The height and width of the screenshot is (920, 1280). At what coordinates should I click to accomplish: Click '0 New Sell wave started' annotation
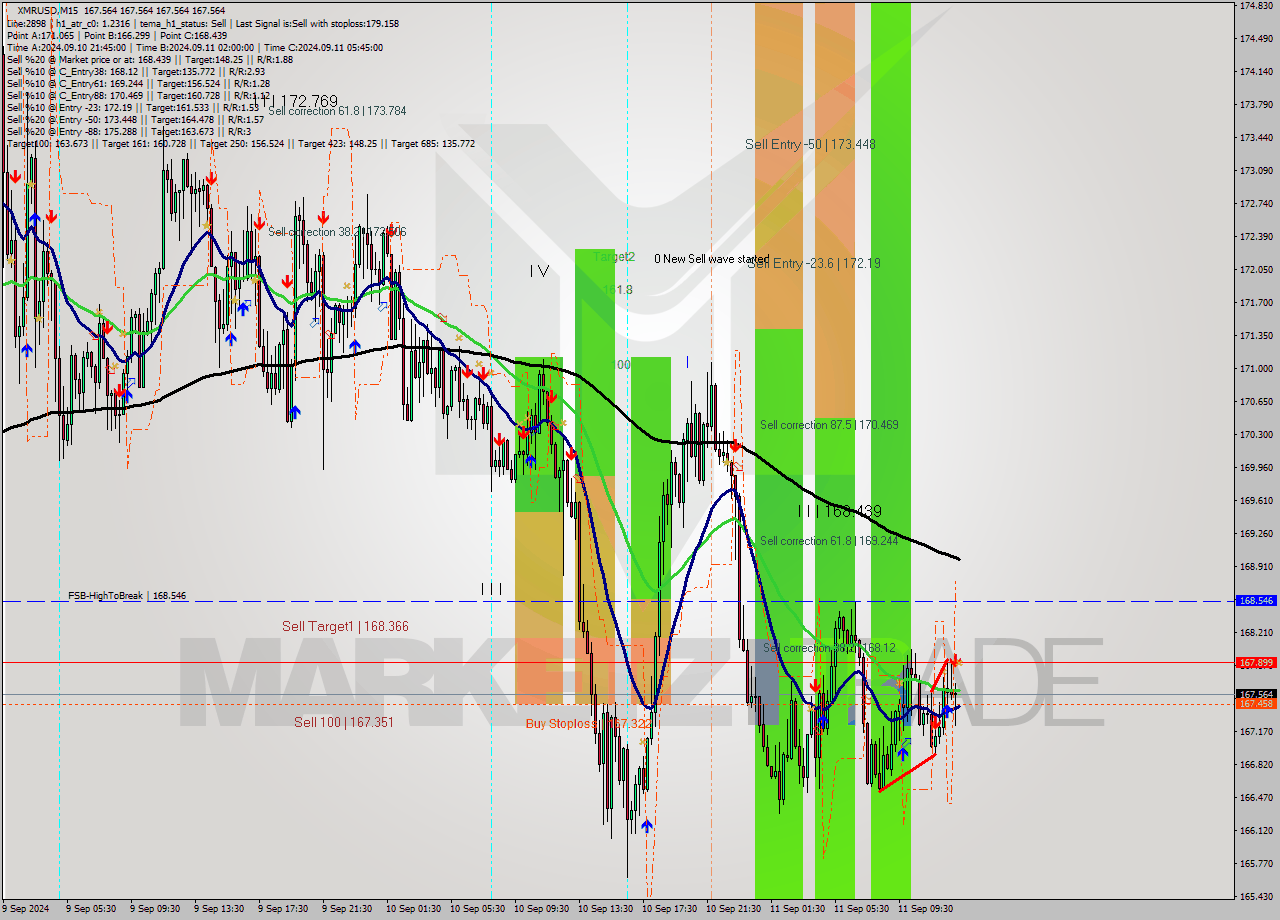tap(712, 259)
